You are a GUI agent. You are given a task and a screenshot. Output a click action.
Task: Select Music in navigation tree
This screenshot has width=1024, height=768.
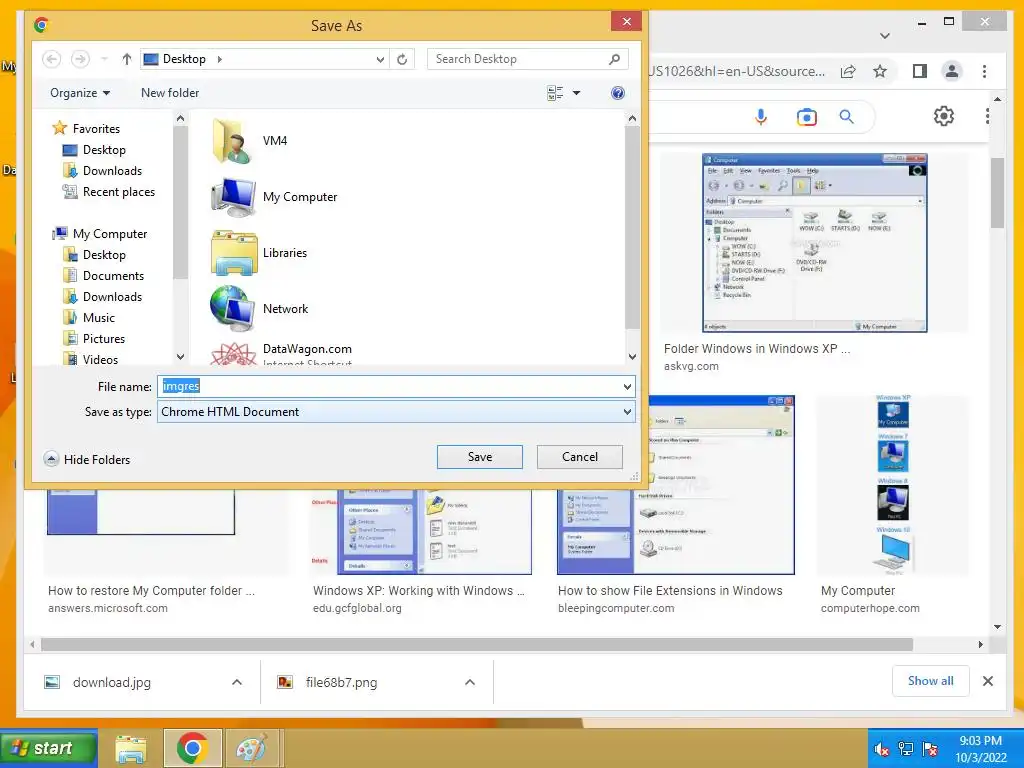click(89, 317)
